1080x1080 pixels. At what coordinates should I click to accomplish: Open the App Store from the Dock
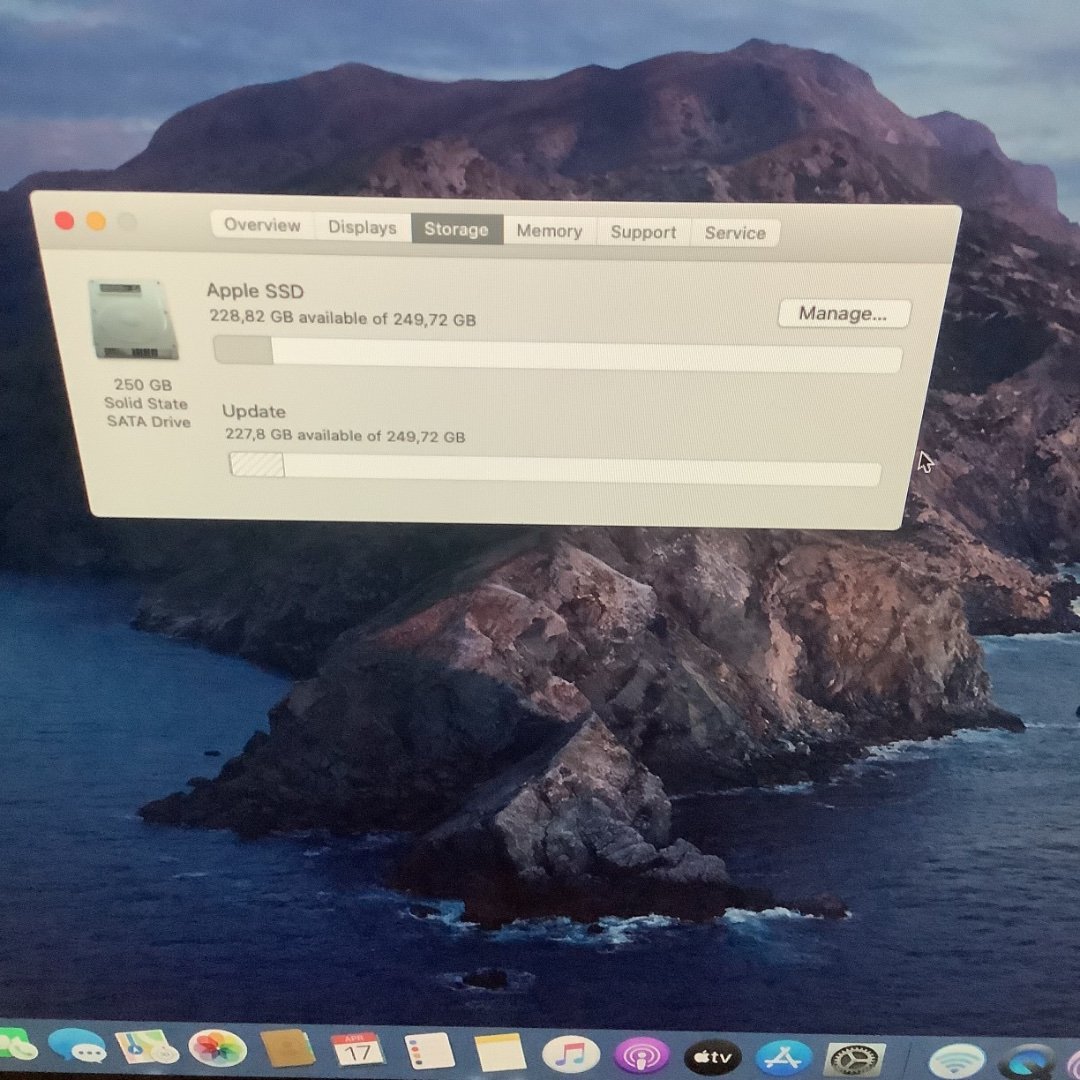pos(783,1058)
